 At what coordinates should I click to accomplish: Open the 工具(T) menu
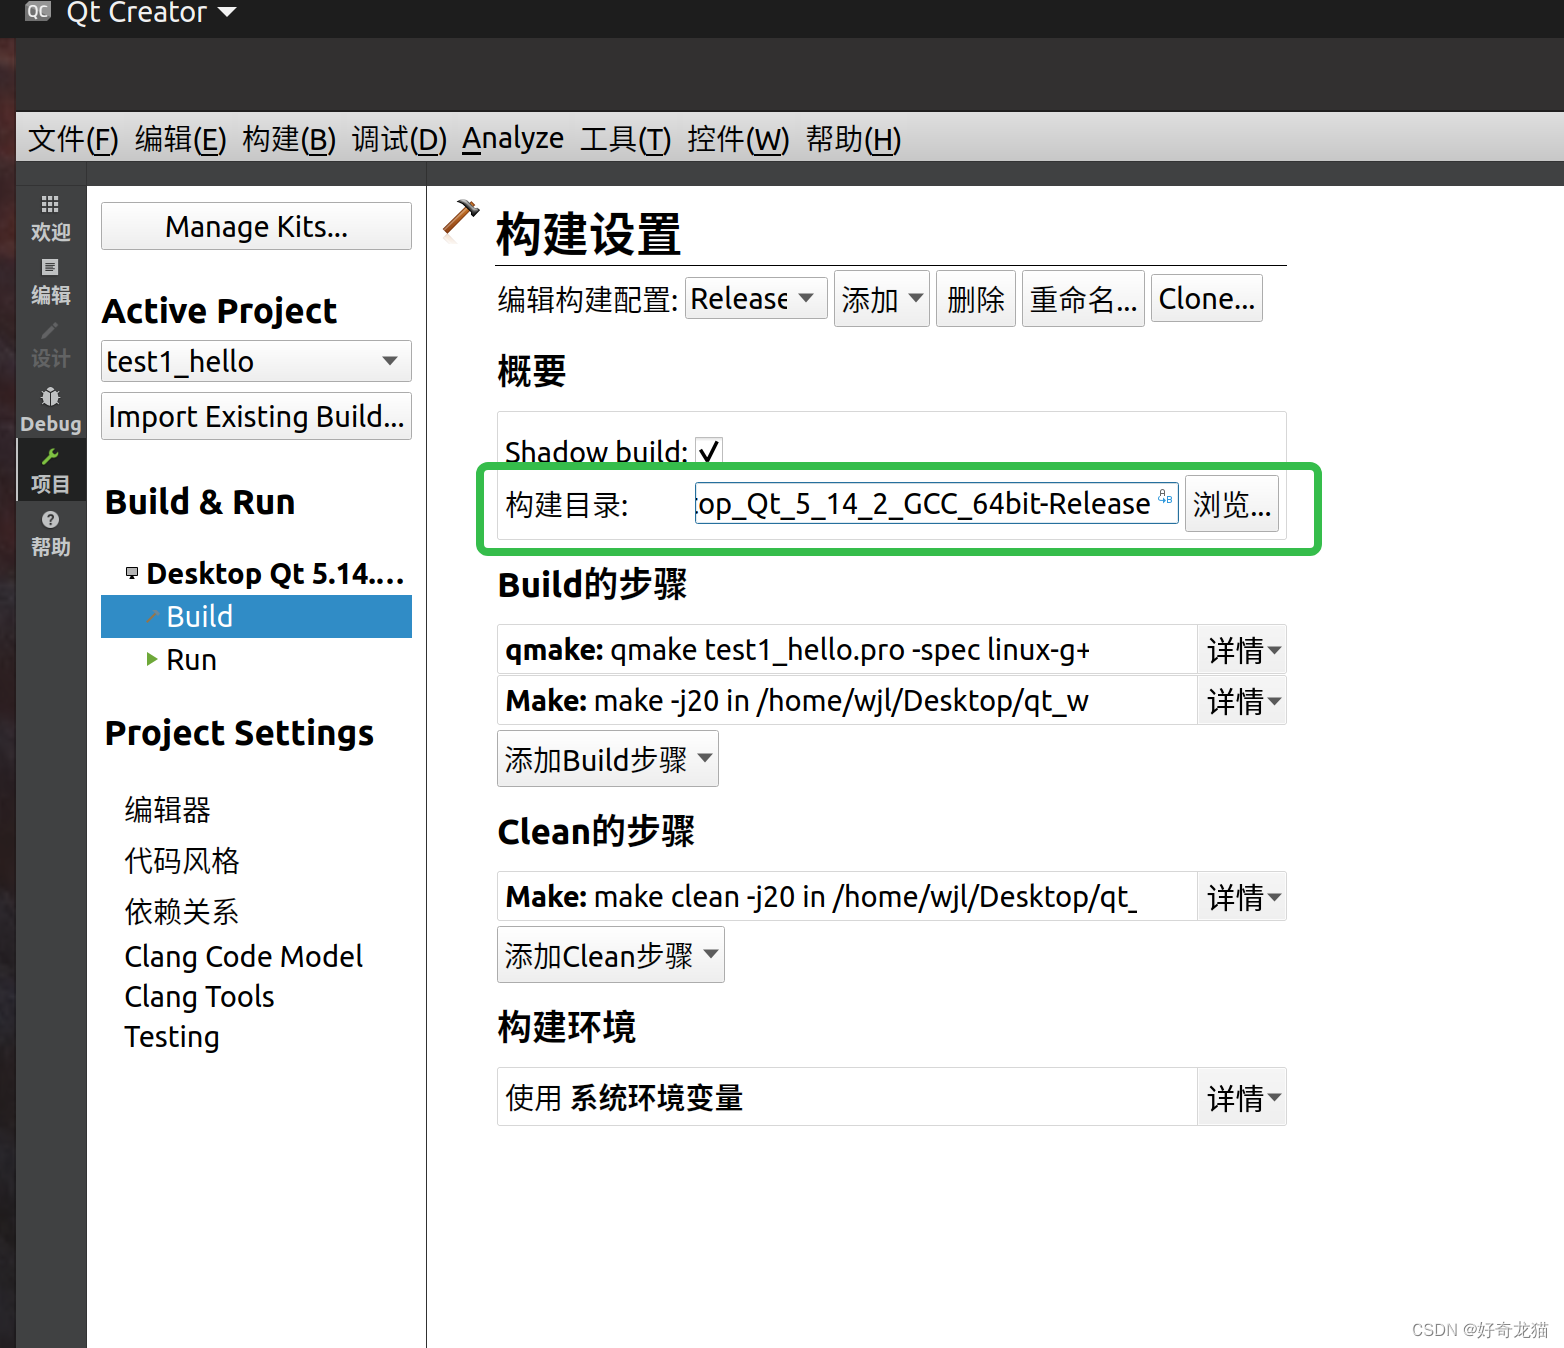[626, 139]
